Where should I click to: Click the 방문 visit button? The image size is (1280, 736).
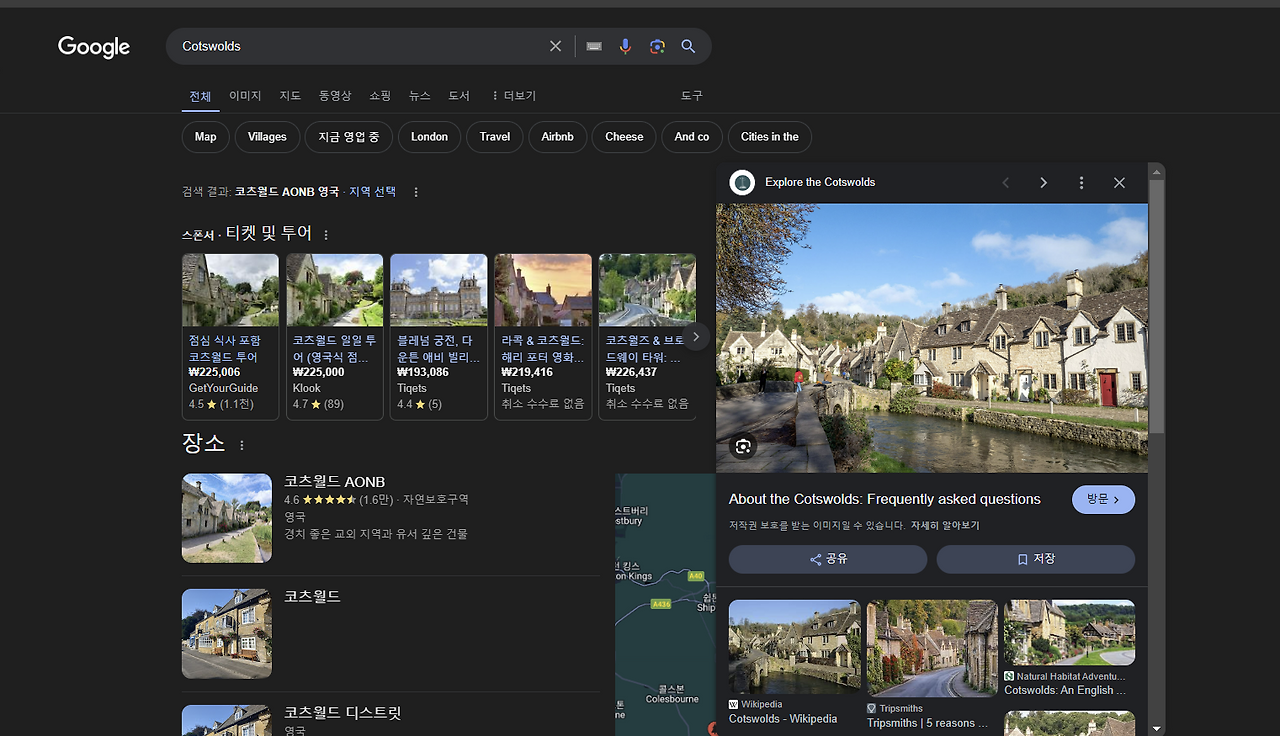tap(1103, 499)
